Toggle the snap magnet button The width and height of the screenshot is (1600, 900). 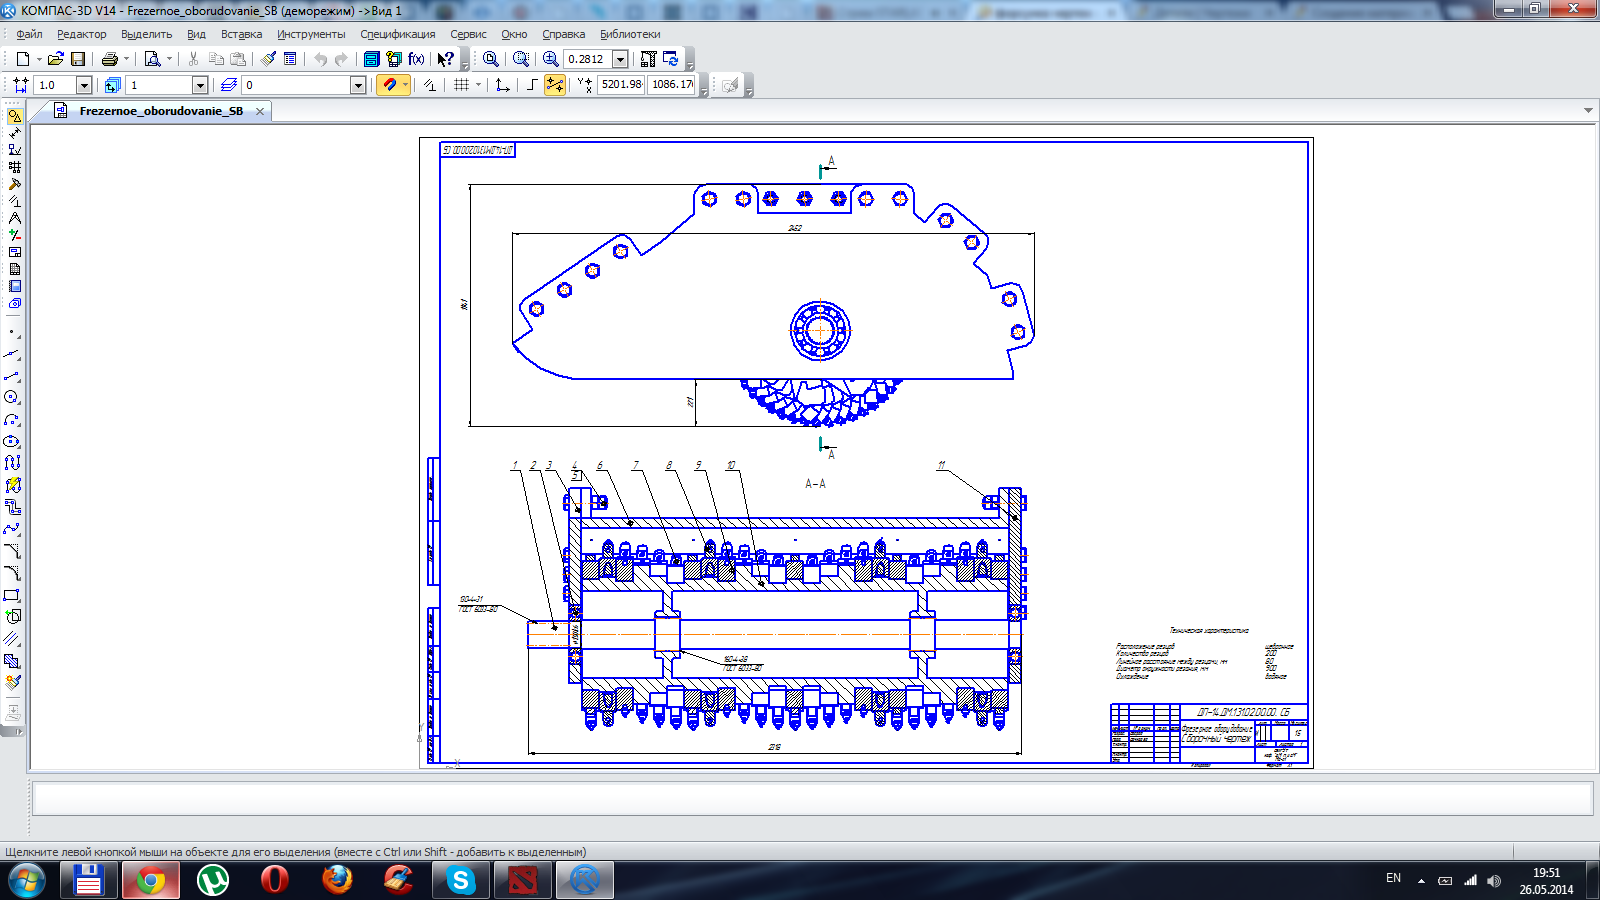pos(390,85)
